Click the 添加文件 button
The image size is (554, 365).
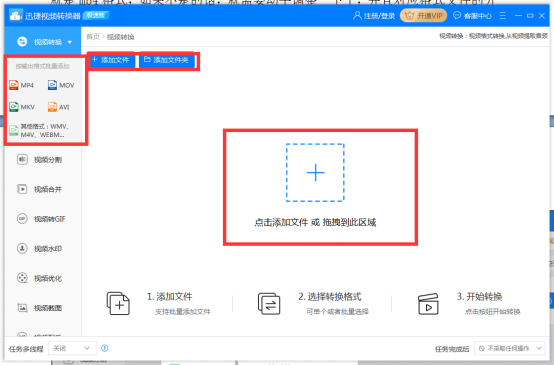(111, 60)
